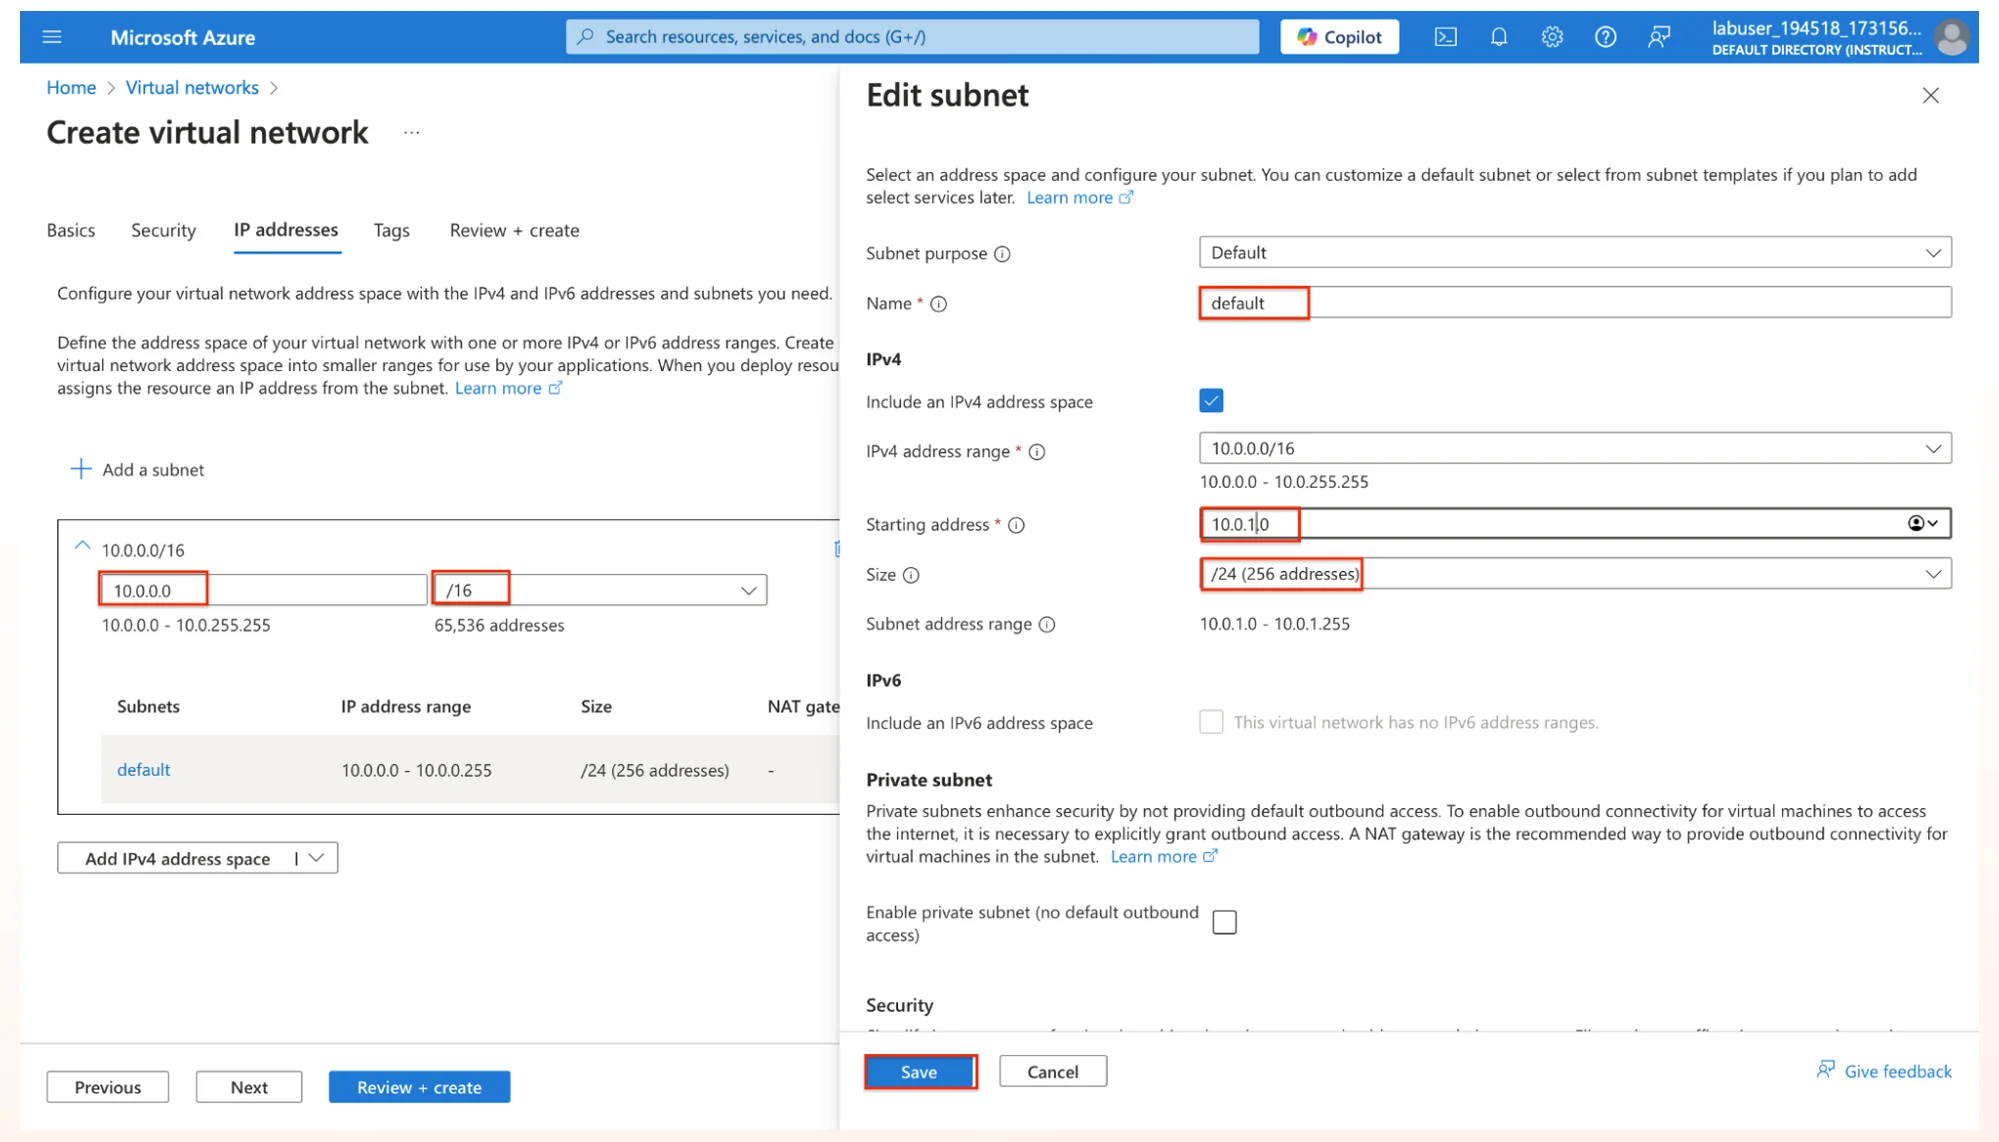This screenshot has height=1142, width=1999.
Task: Select the Review + create tab
Action: [515, 229]
